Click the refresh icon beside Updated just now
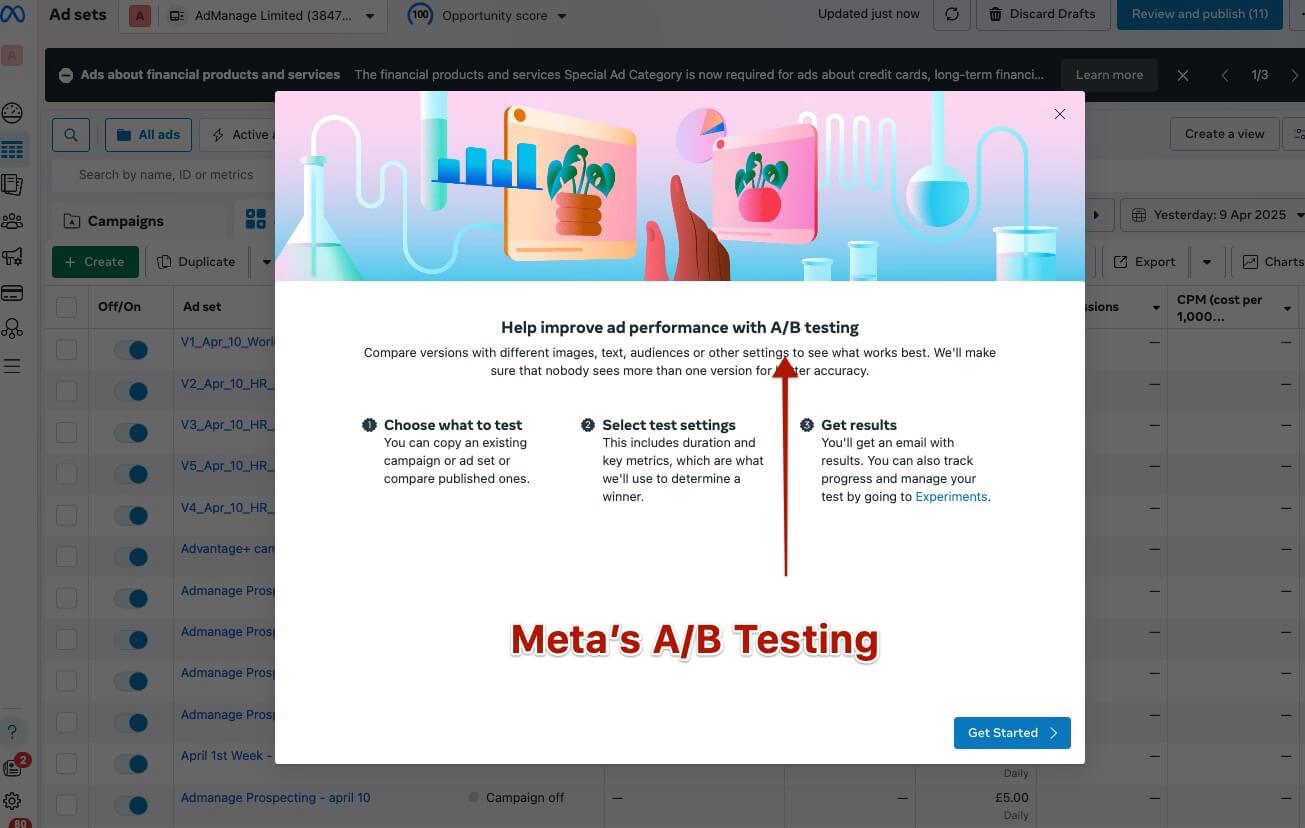The image size is (1305, 828). point(952,15)
